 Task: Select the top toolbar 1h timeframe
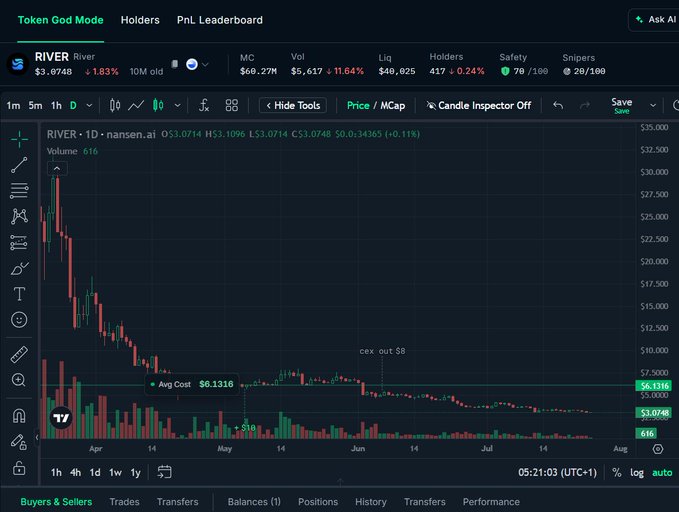(x=56, y=105)
